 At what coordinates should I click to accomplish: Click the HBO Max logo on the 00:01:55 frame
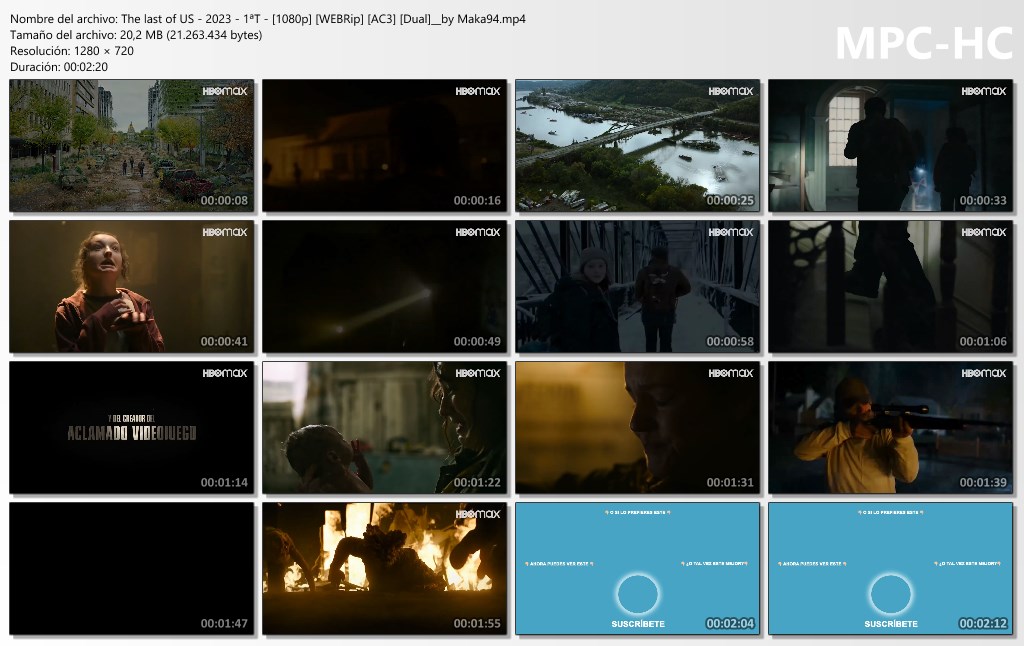[x=477, y=515]
